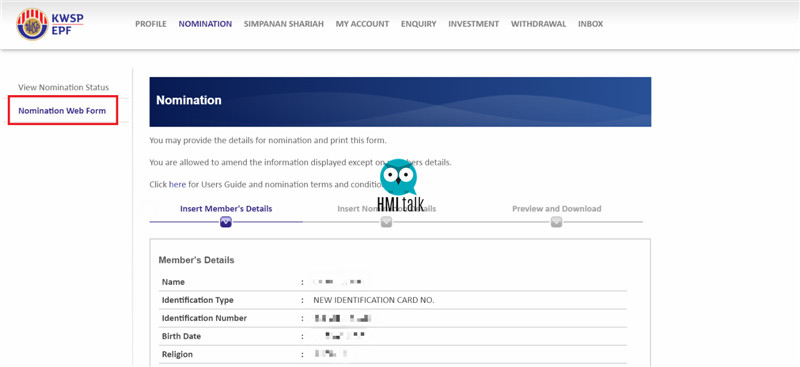Click the NEW IDENTIFICATION CARD NO. value

click(x=373, y=300)
